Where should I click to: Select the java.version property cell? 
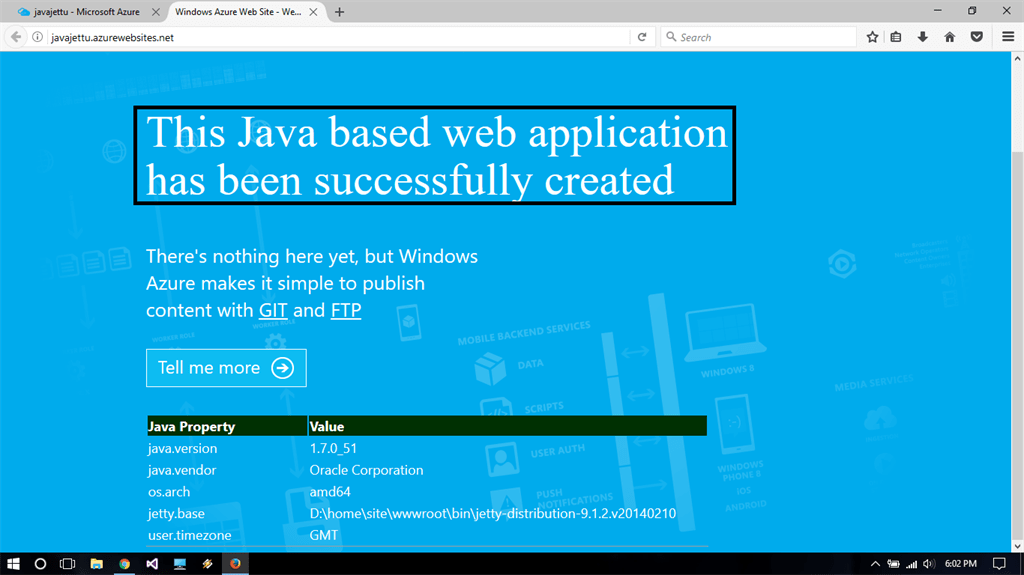coord(182,448)
